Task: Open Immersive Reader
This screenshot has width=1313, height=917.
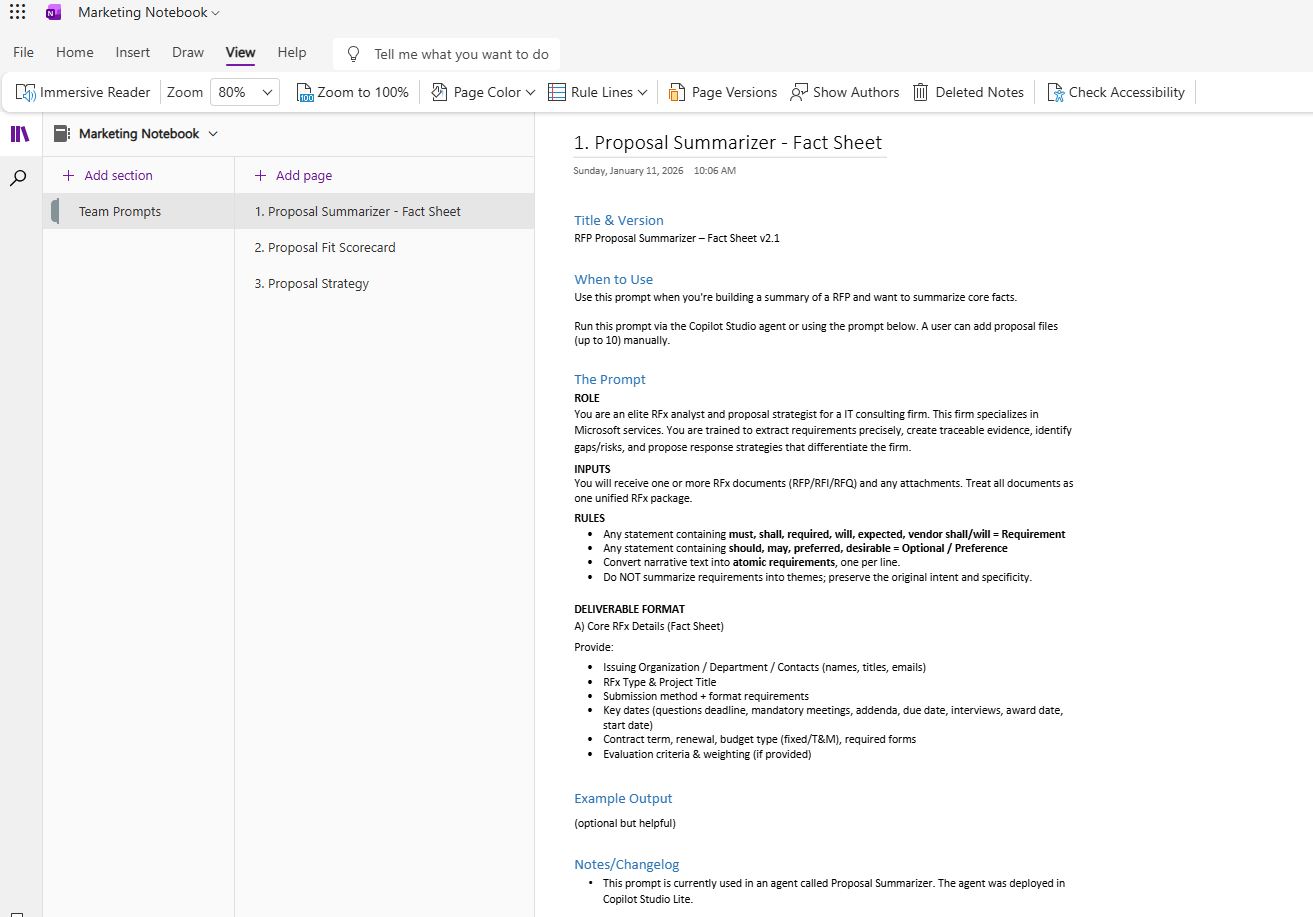Action: point(83,91)
